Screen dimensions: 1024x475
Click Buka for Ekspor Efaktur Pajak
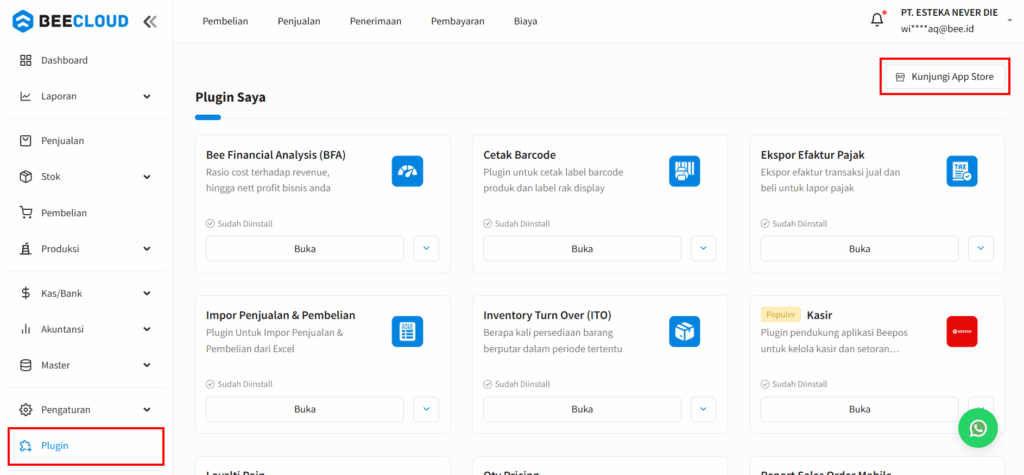tap(859, 249)
